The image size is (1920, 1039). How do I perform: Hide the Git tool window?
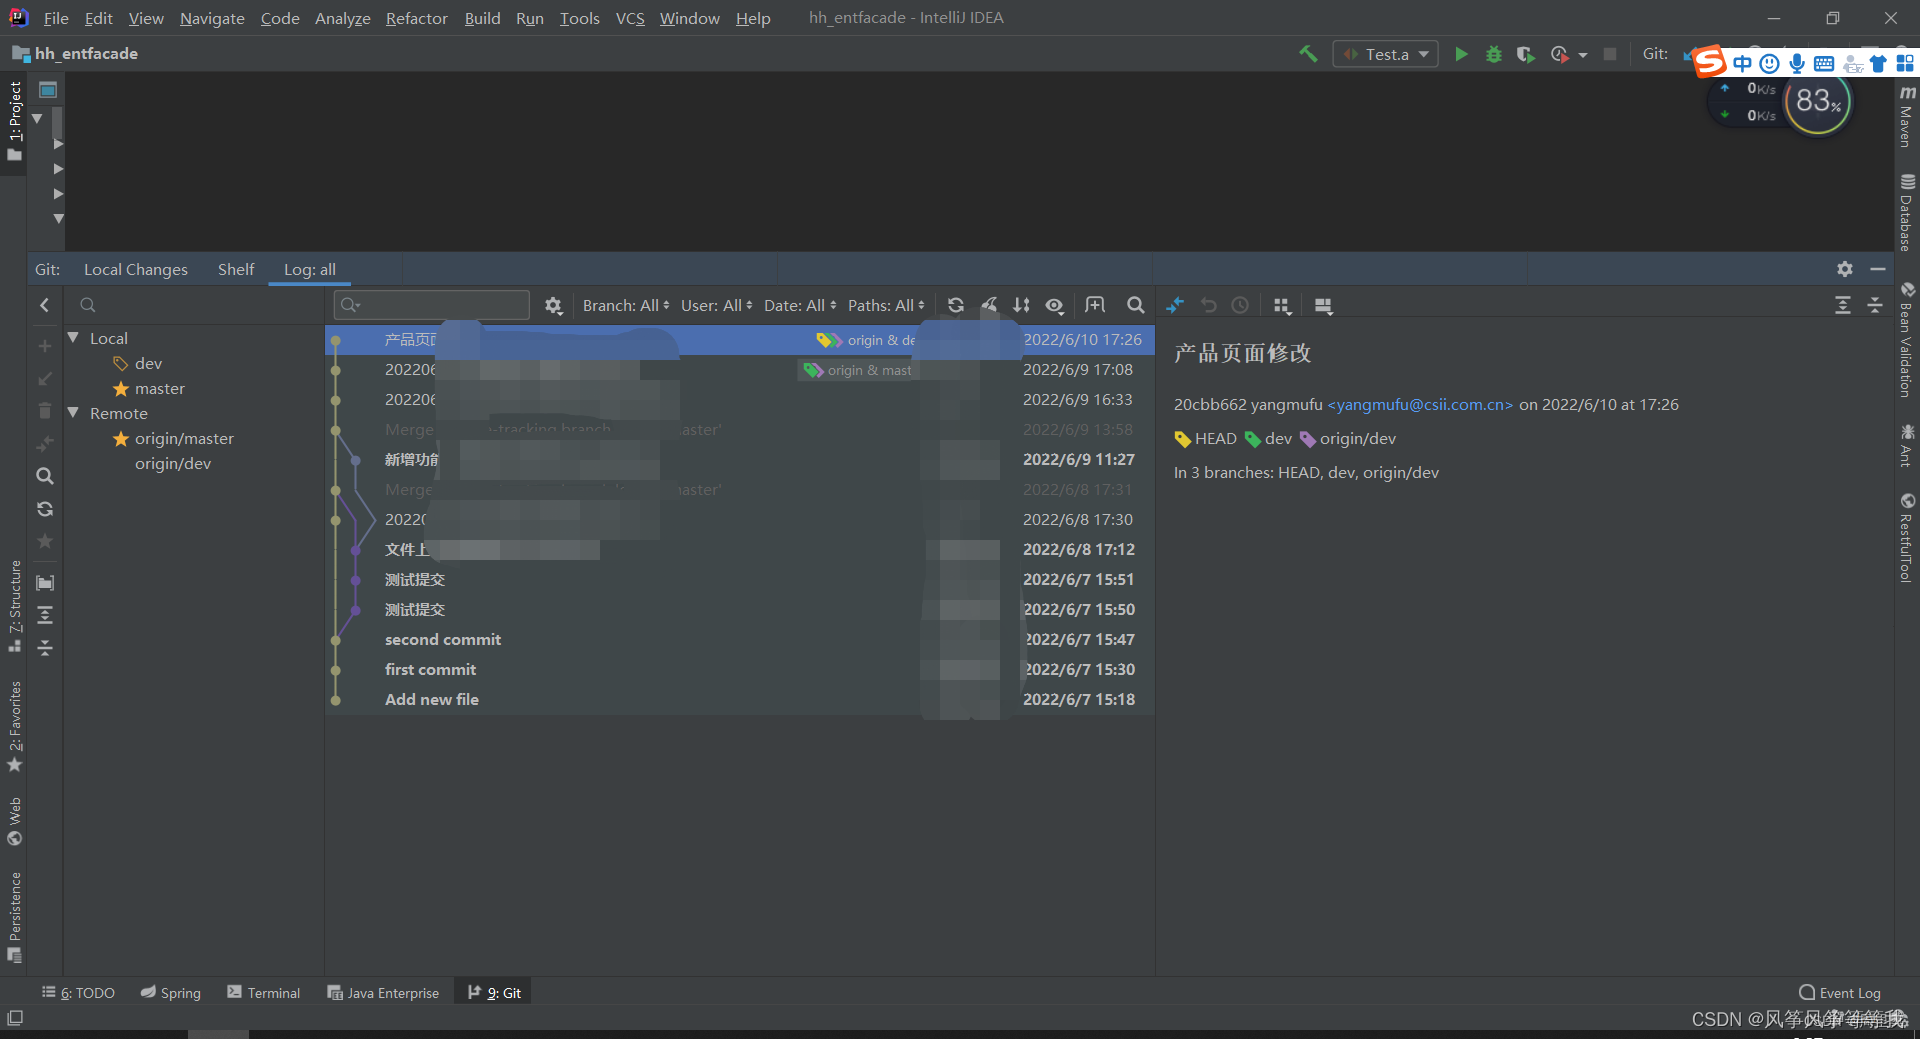[1878, 269]
